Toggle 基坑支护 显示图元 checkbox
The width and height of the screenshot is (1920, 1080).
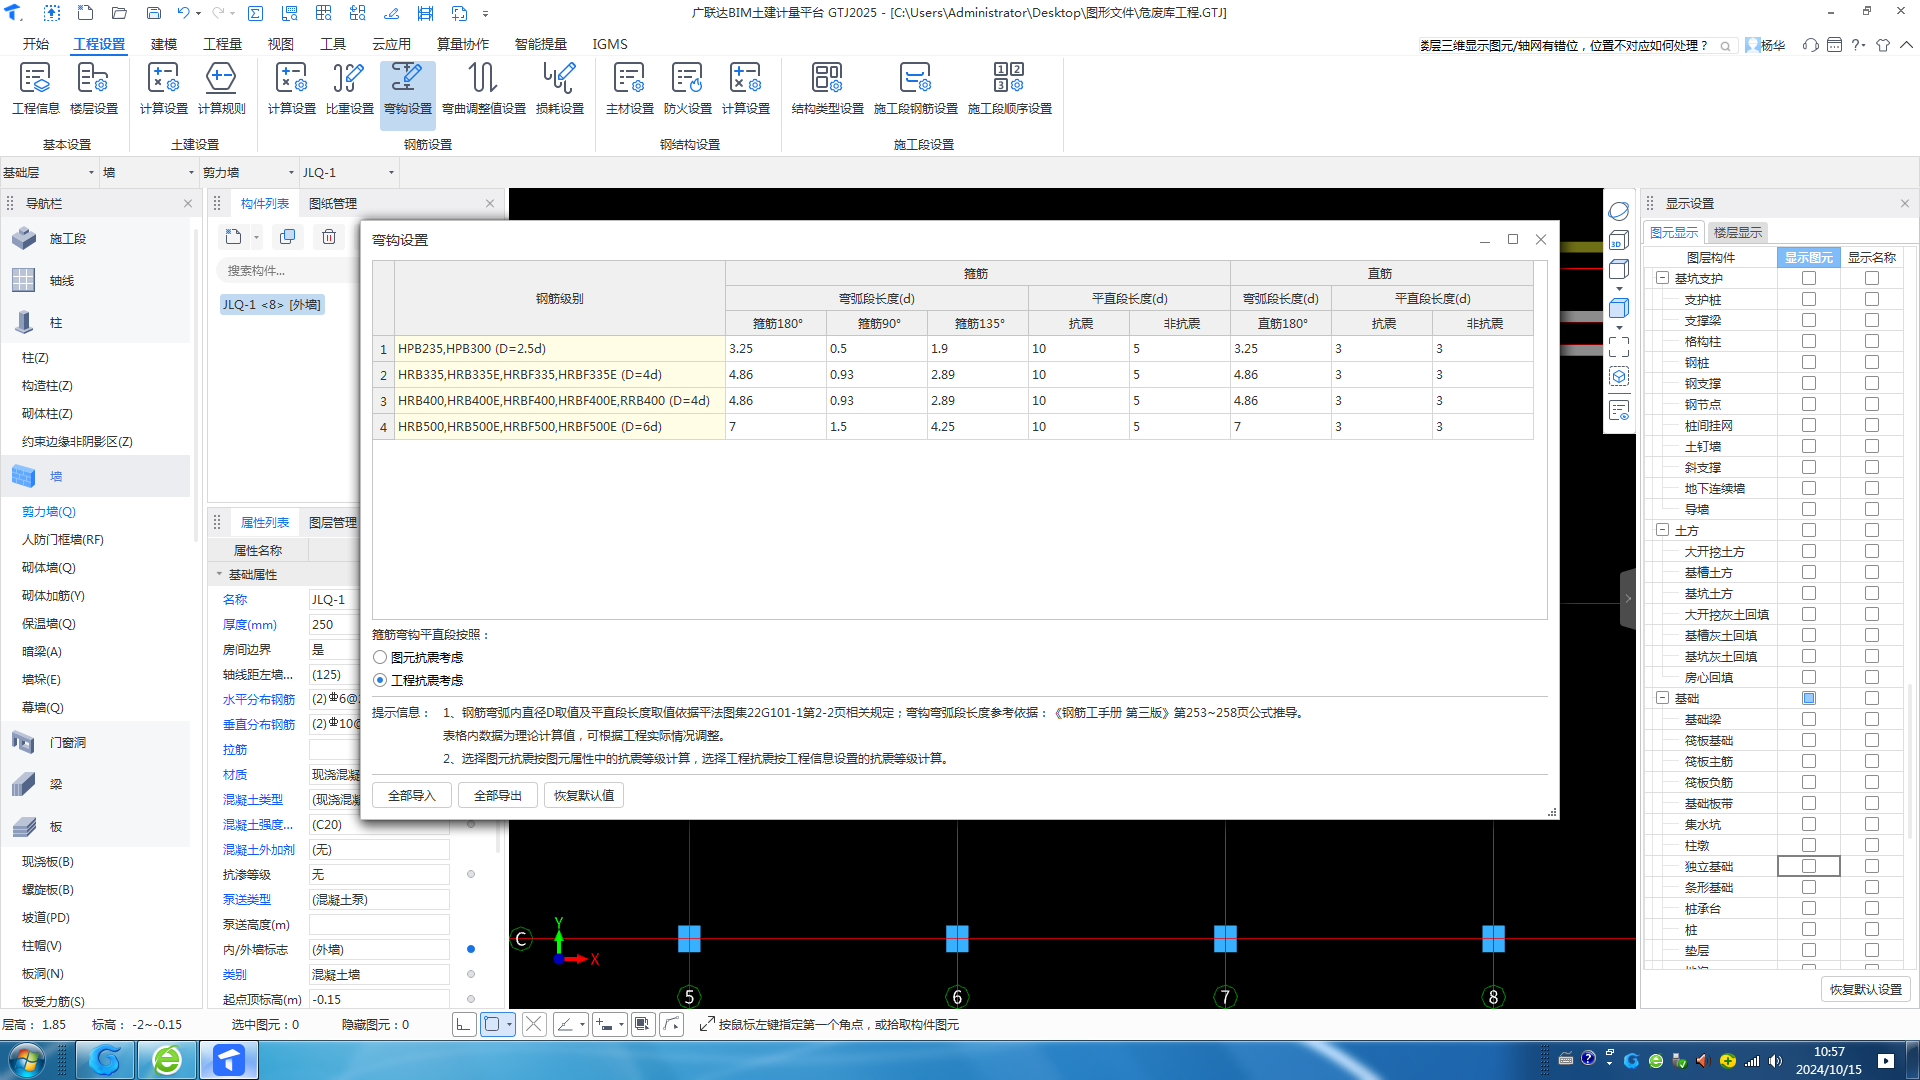(1808, 279)
